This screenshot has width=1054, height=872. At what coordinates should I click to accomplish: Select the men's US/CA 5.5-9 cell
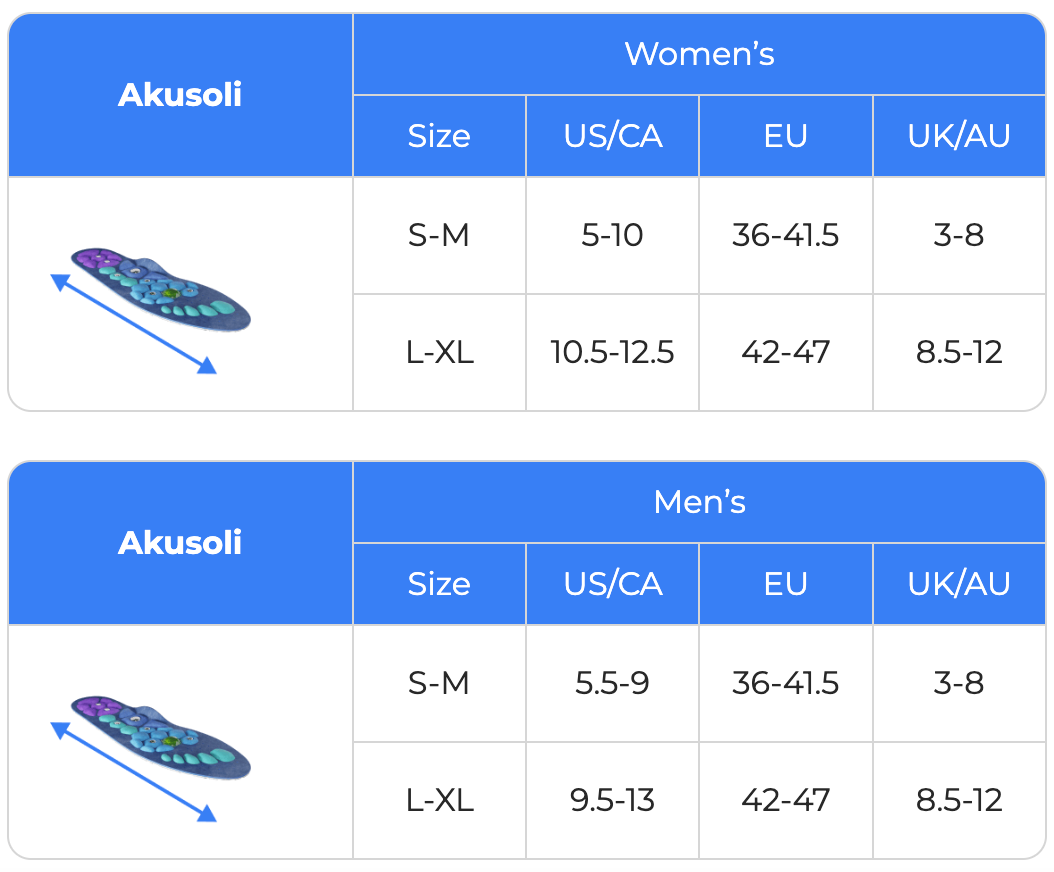(x=612, y=684)
